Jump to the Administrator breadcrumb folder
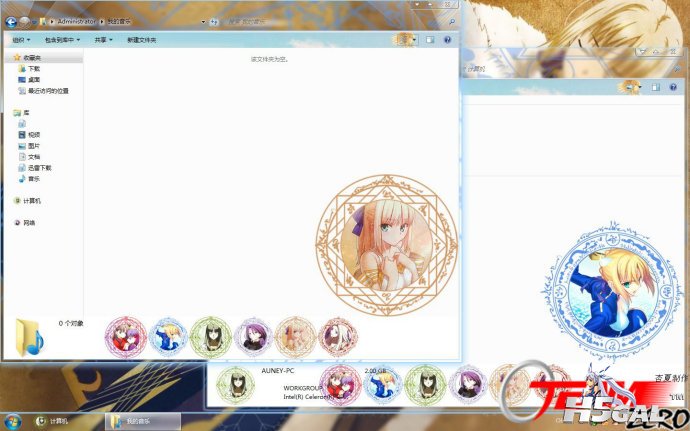This screenshot has width=690, height=431. point(76,22)
